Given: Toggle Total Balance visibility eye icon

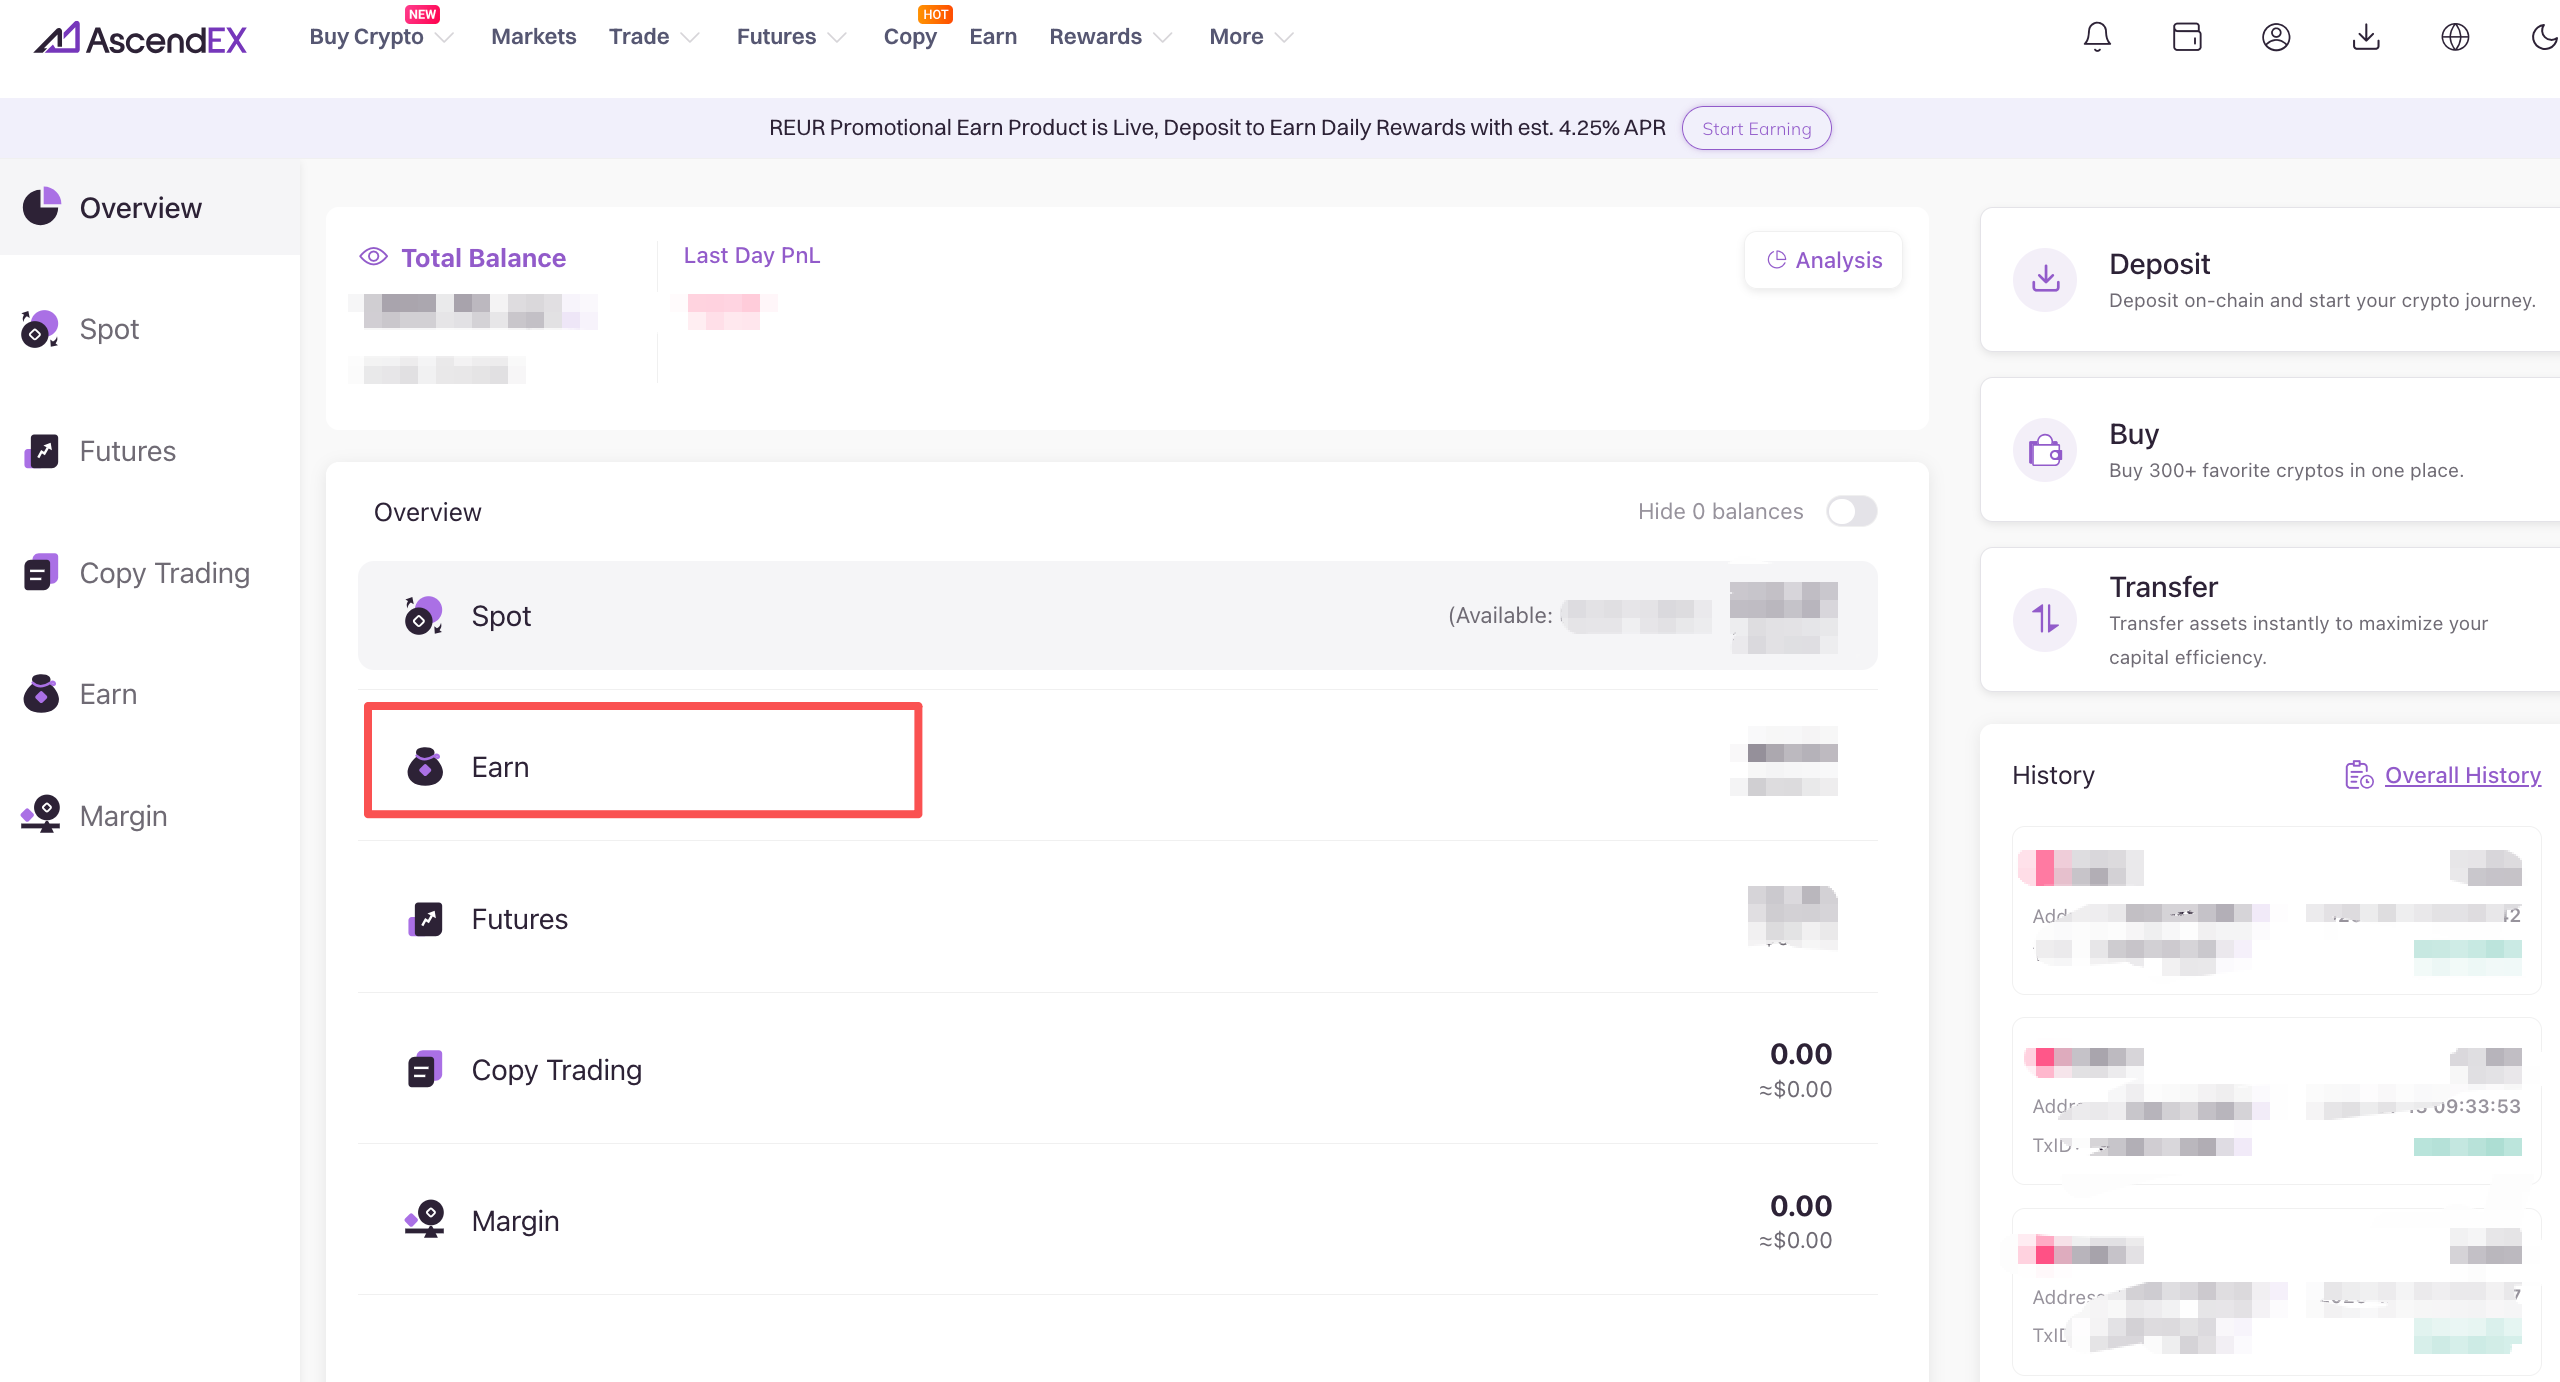Looking at the screenshot, I should (x=373, y=257).
